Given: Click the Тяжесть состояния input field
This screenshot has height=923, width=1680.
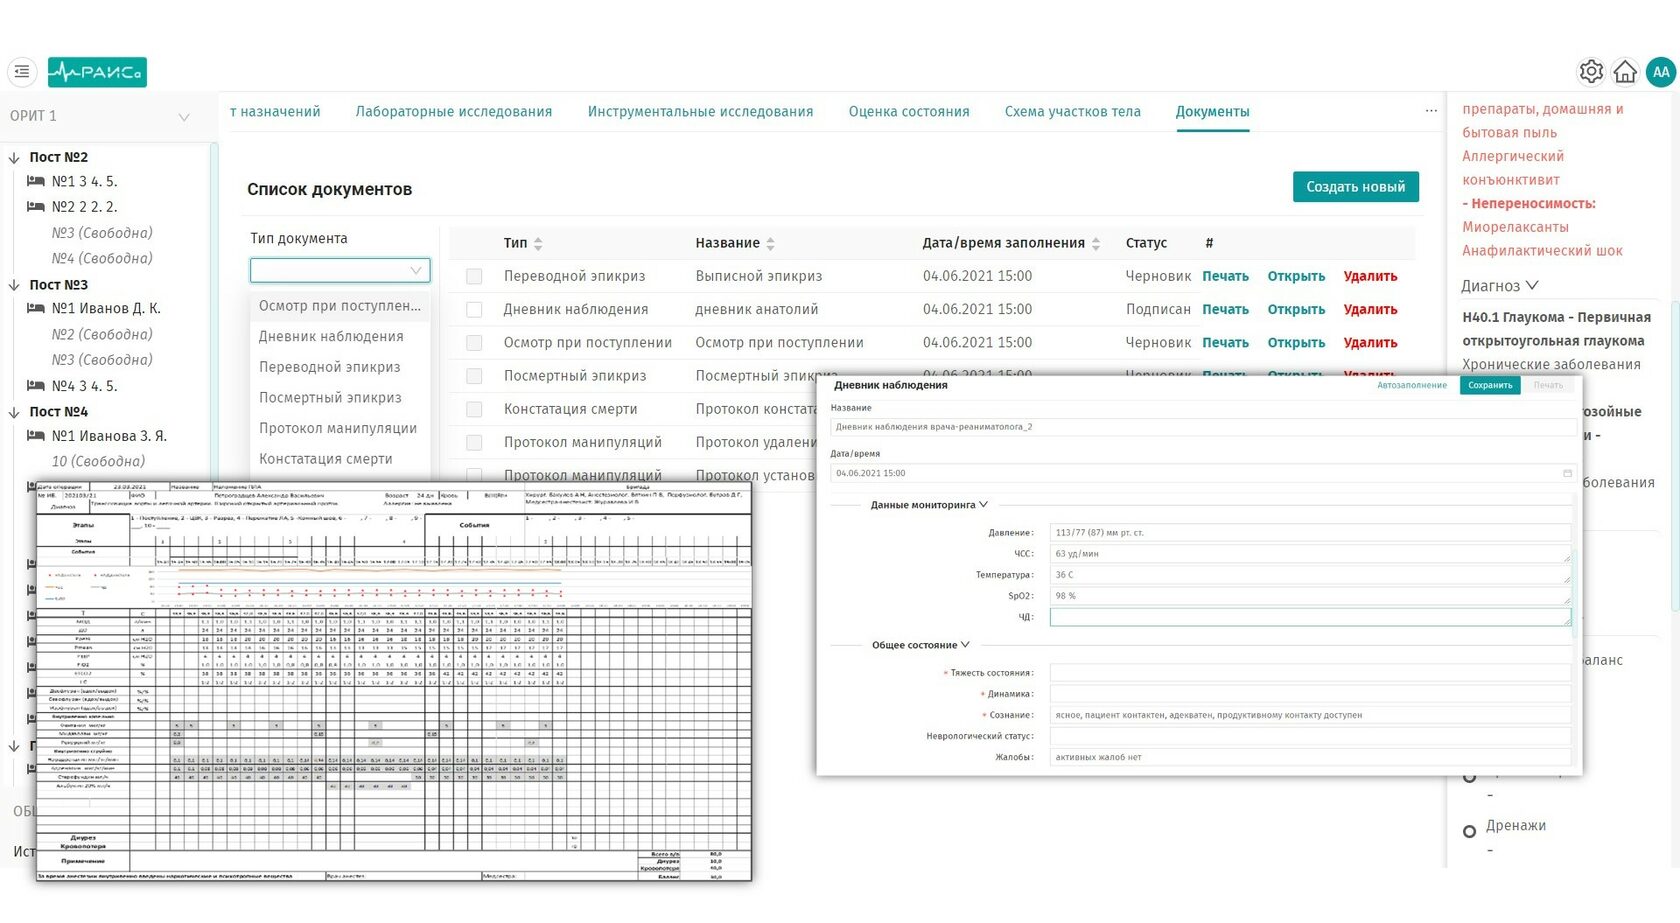Looking at the screenshot, I should click(1310, 673).
